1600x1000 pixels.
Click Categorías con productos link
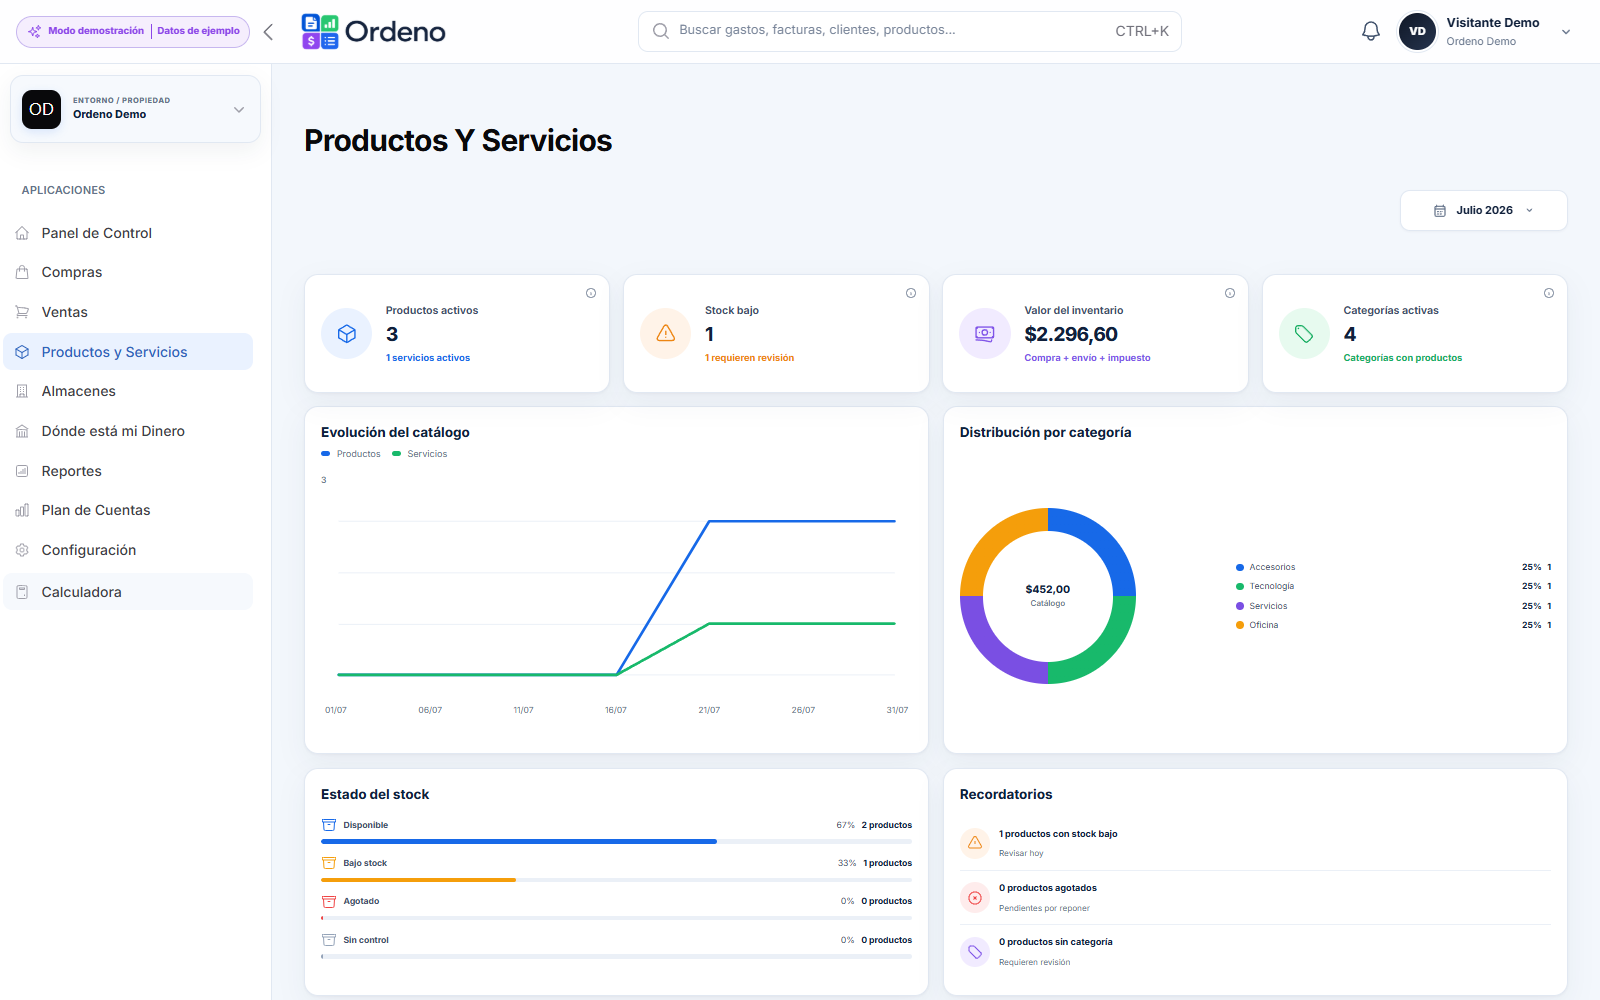(x=1402, y=358)
